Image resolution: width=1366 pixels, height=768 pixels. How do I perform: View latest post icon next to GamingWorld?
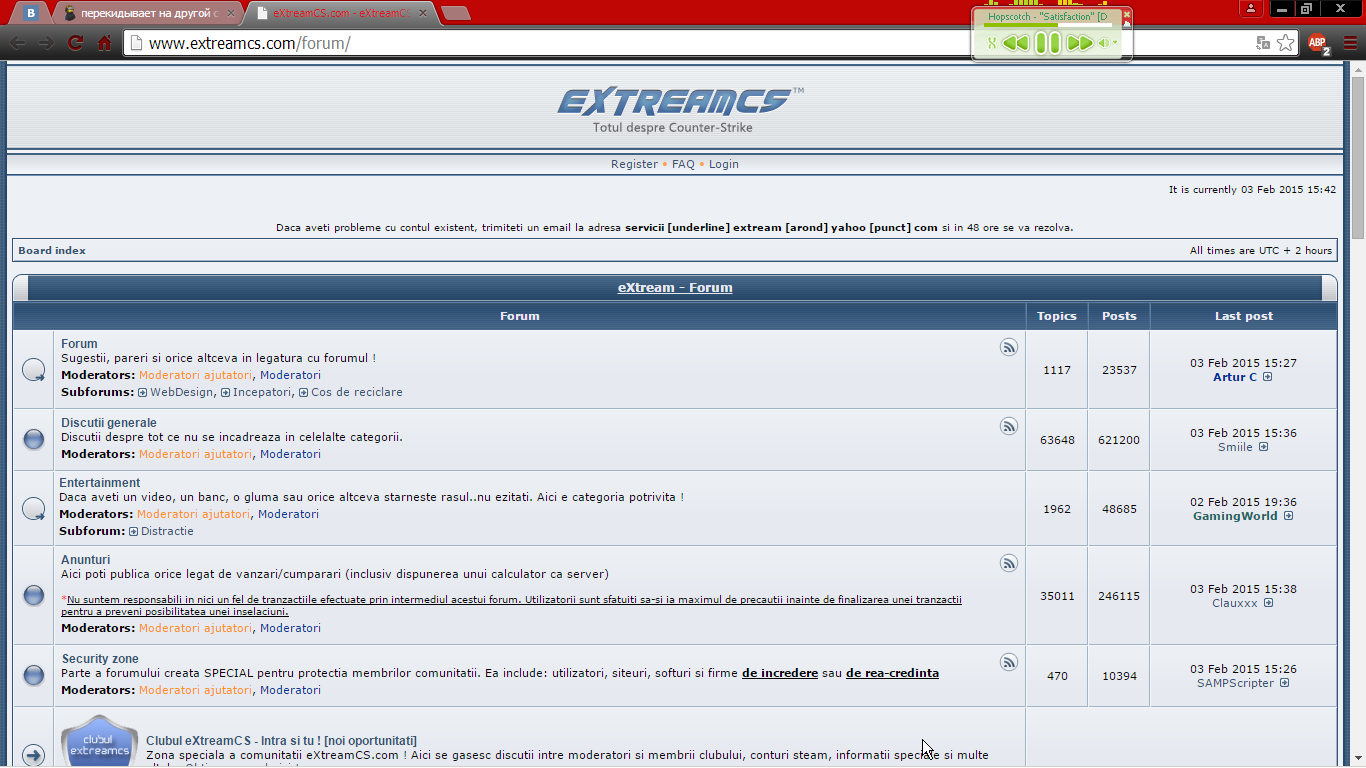point(1288,516)
